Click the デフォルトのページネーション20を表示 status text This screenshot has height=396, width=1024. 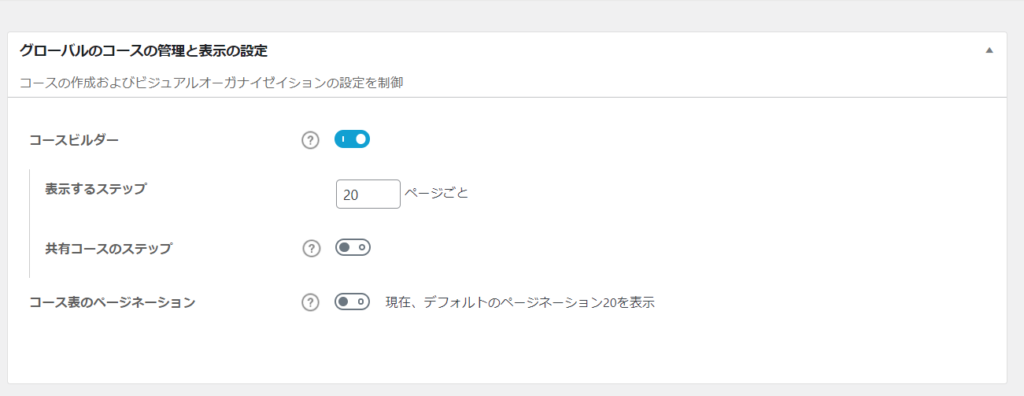539,303
